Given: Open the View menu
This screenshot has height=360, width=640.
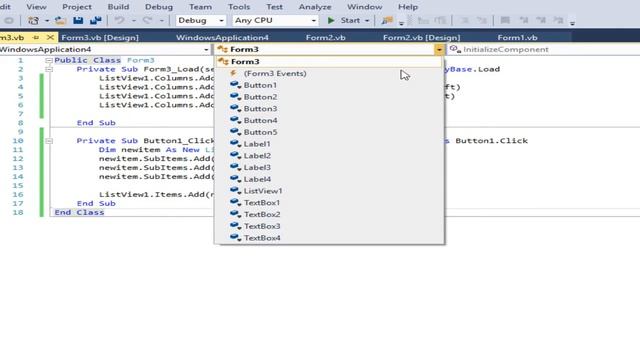Looking at the screenshot, I should pyautogui.click(x=36, y=7).
